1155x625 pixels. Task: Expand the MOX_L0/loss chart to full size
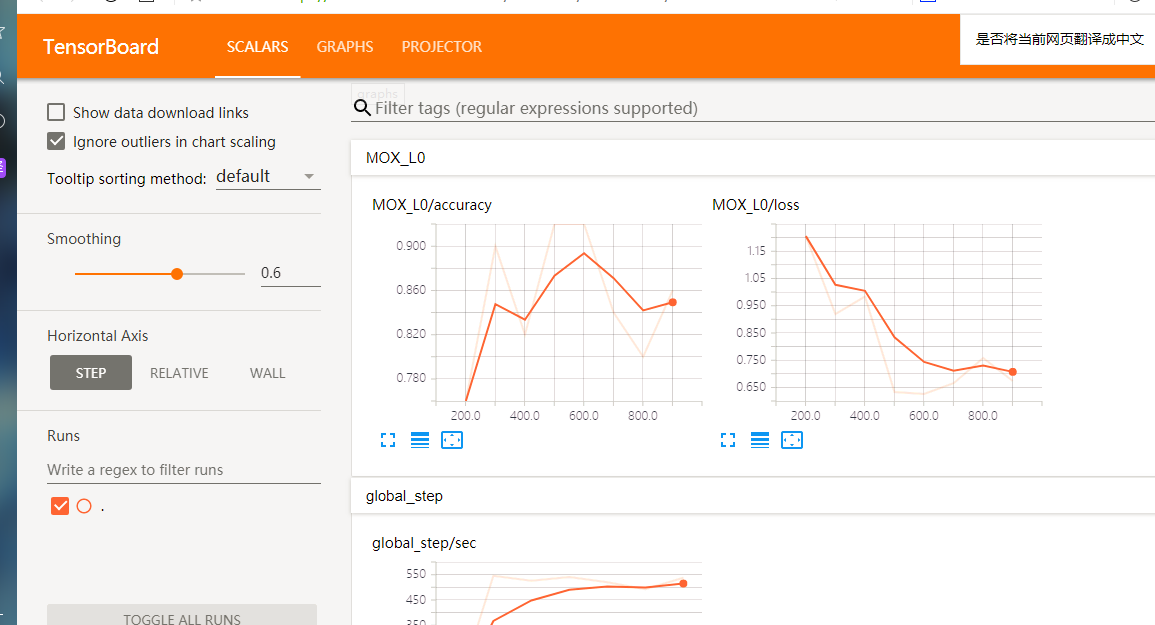click(728, 440)
